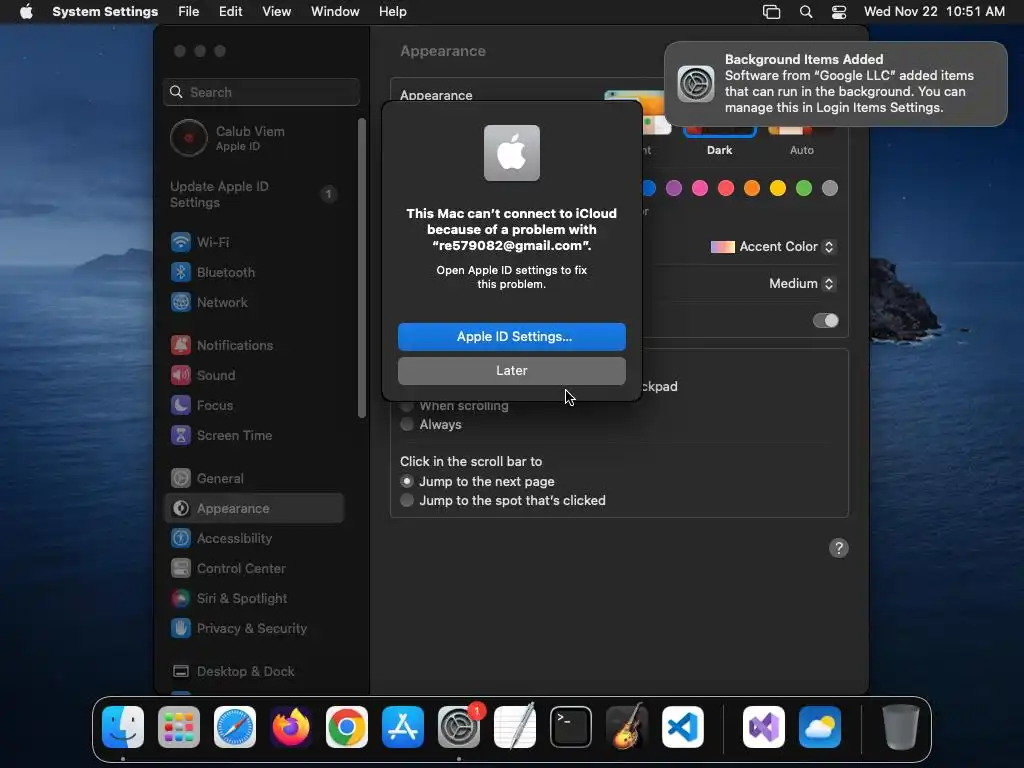Open Bluetooth icon in sidebar
The image size is (1024, 768).
click(181, 272)
